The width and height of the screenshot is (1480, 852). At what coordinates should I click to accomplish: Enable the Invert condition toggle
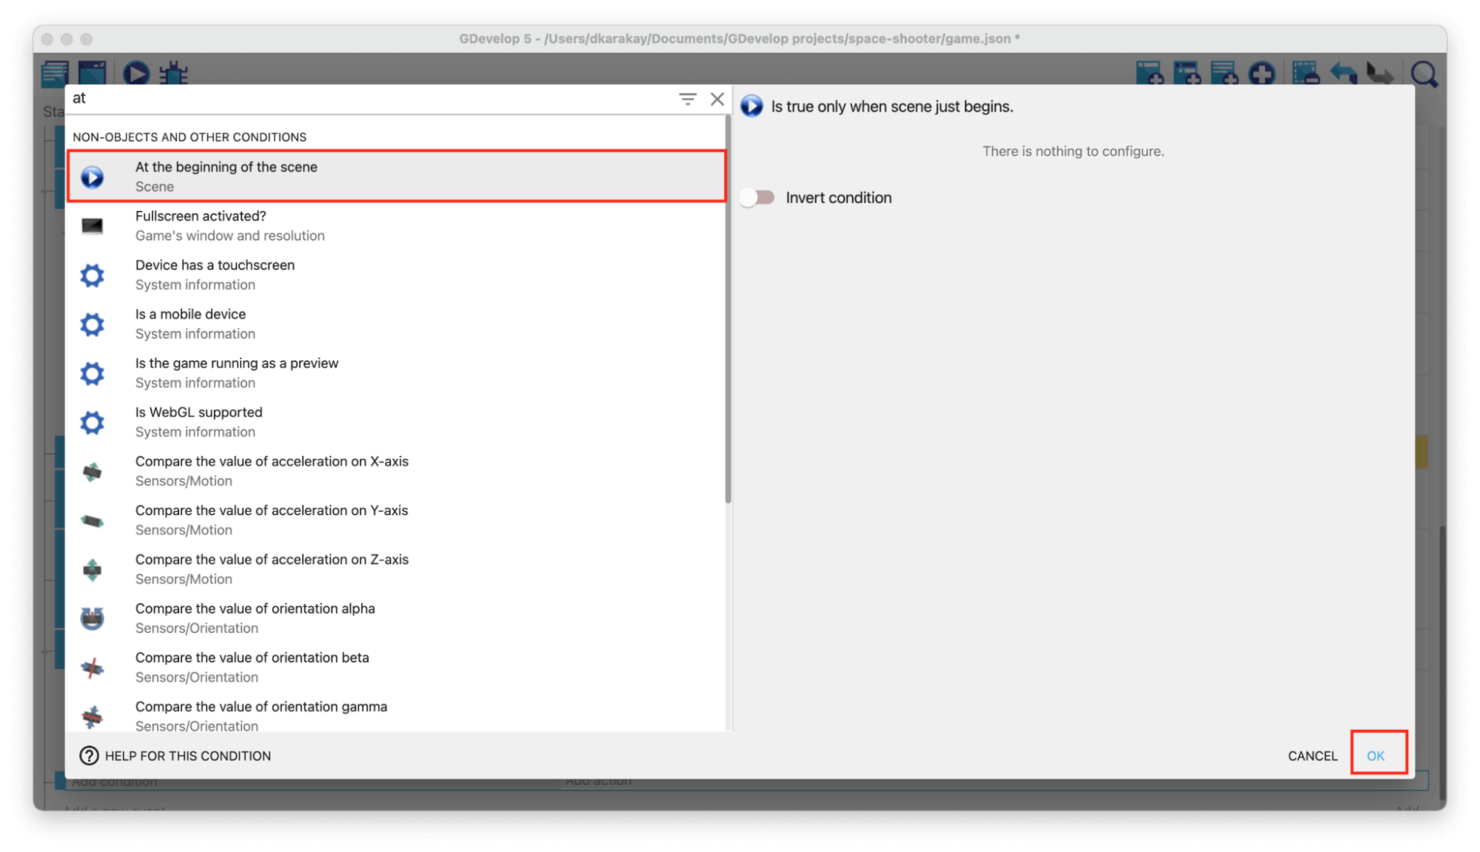757,197
